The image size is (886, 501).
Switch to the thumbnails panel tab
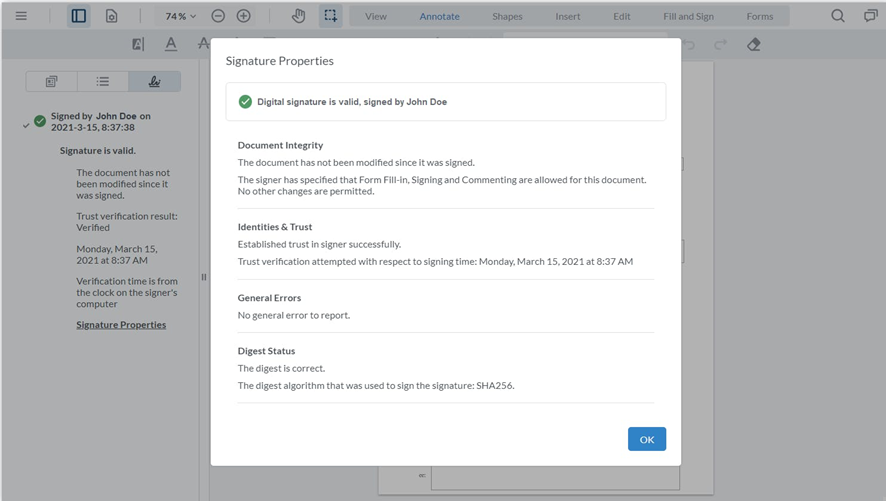click(x=51, y=81)
